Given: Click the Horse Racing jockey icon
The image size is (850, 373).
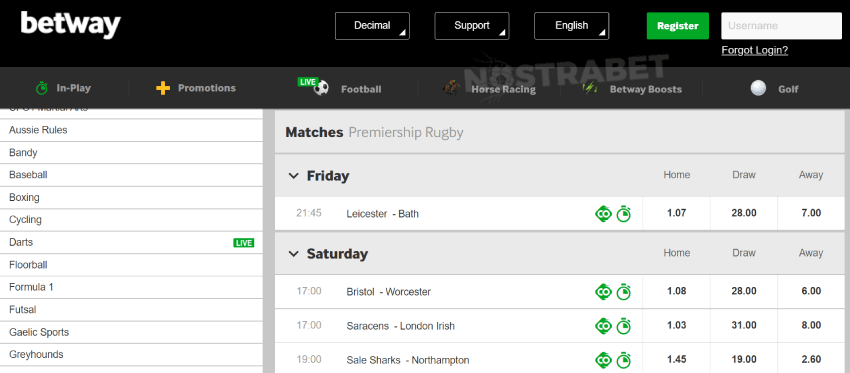Looking at the screenshot, I should [451, 88].
